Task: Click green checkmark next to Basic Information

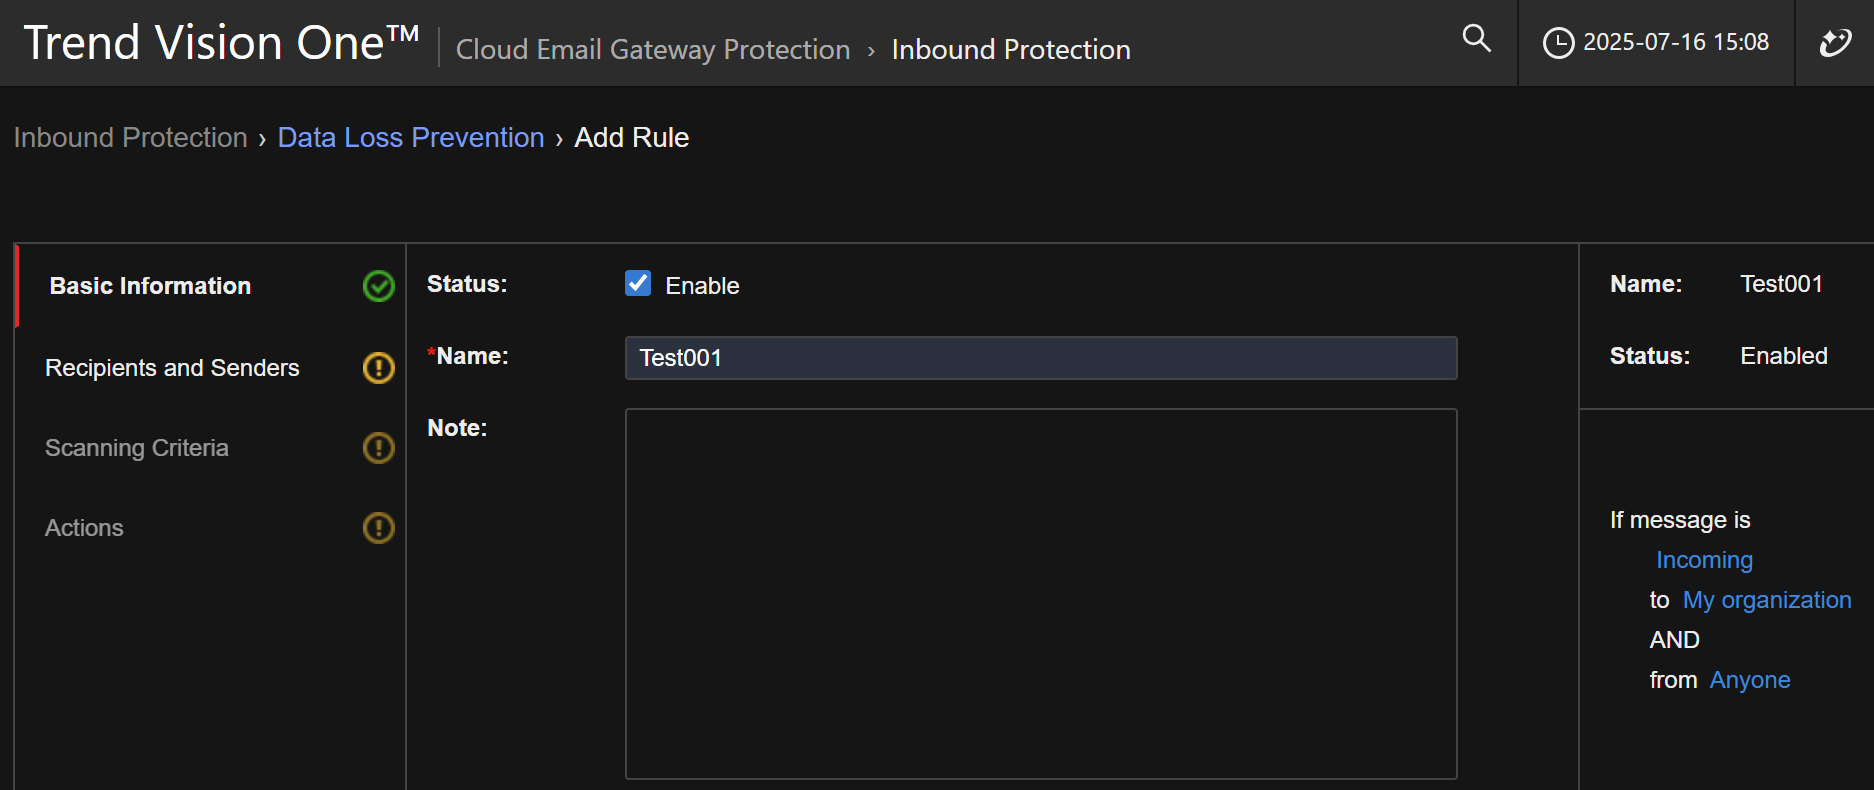Action: (378, 286)
